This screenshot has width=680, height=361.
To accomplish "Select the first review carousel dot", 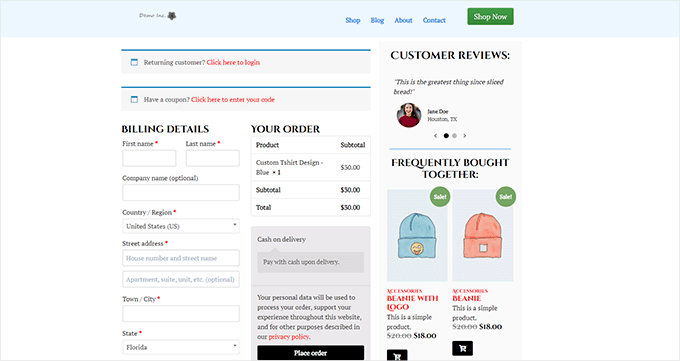I will pos(446,136).
